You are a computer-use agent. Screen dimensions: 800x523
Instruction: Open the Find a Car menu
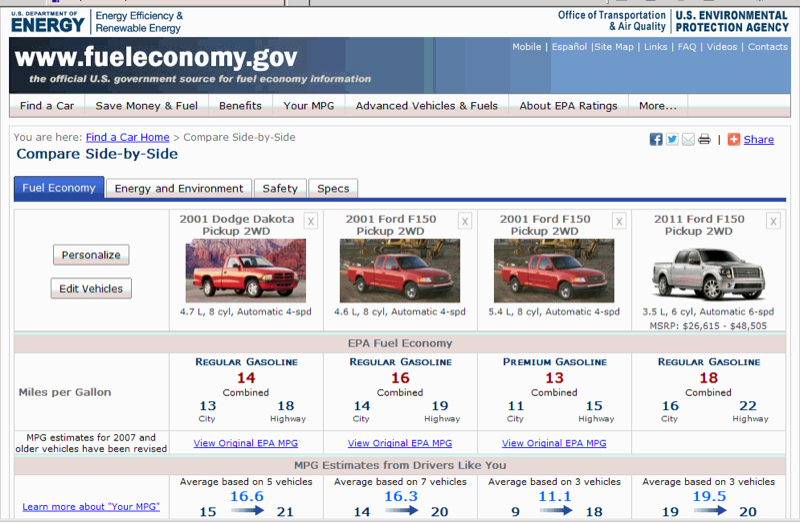(47, 106)
